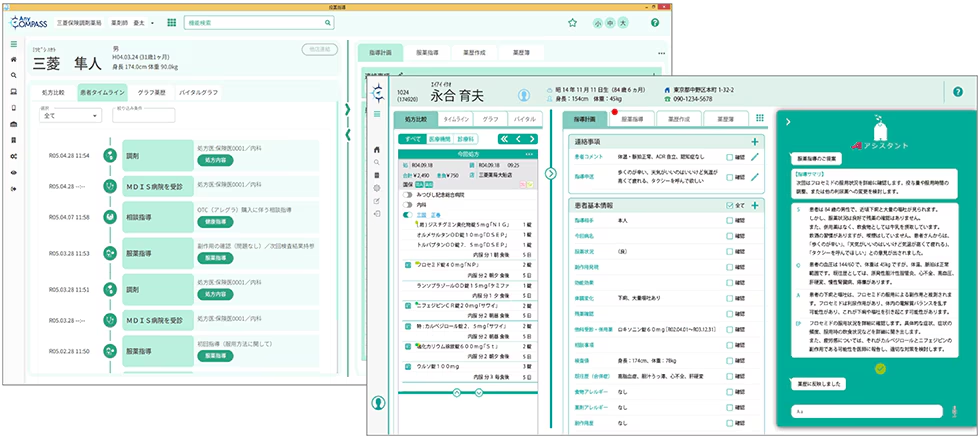The height and width of the screenshot is (437, 980).
Task: Click the 処方内容 button under 調剤
Action: (x=216, y=160)
